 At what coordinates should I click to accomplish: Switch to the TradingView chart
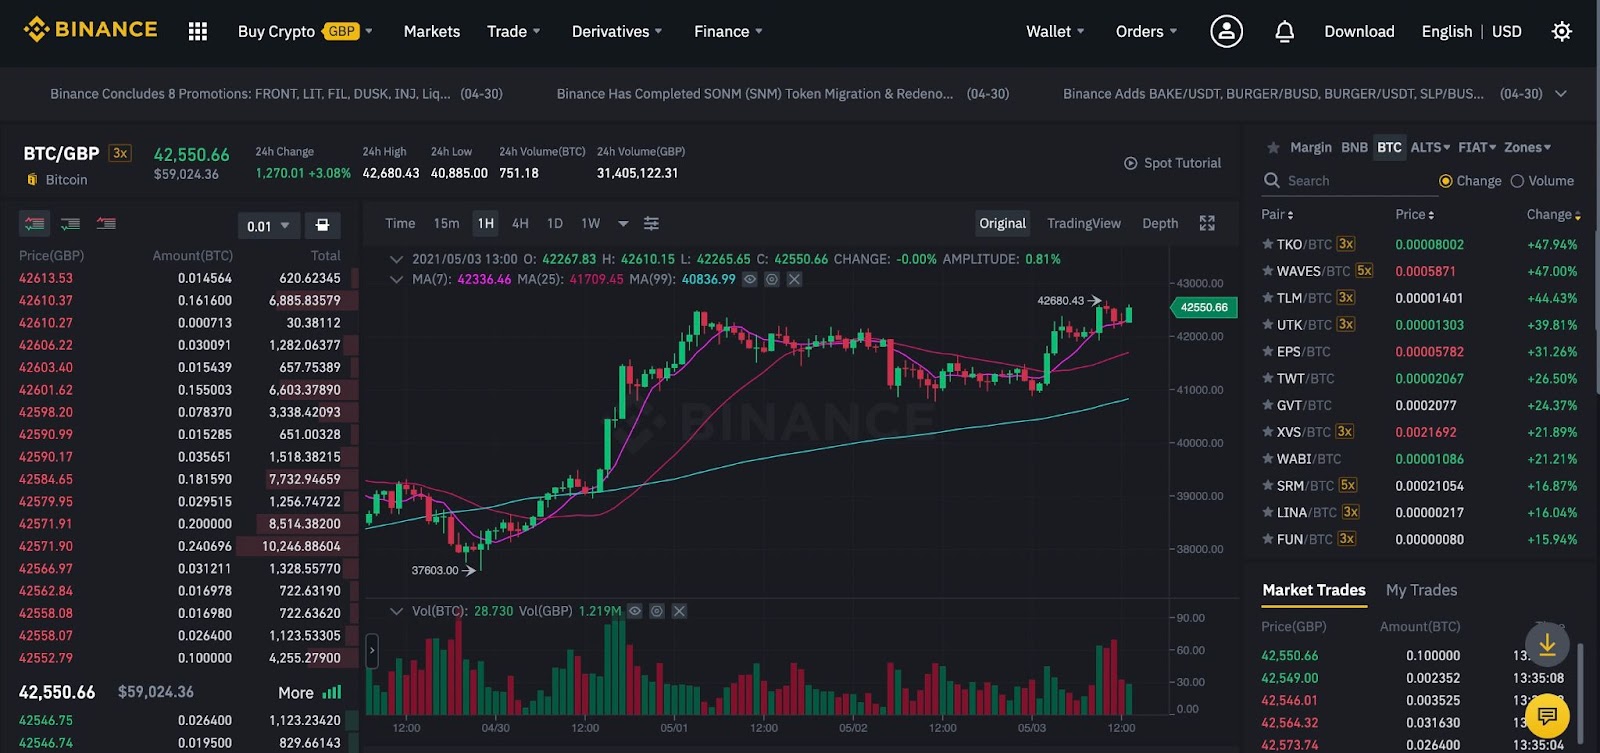1084,224
